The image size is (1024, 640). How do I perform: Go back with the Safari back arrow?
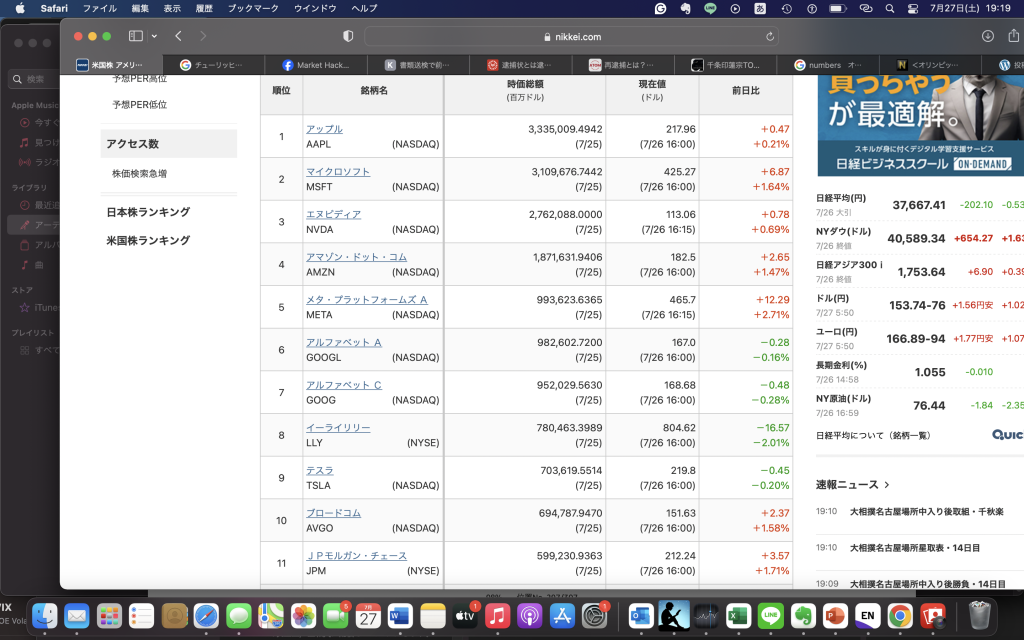click(178, 36)
